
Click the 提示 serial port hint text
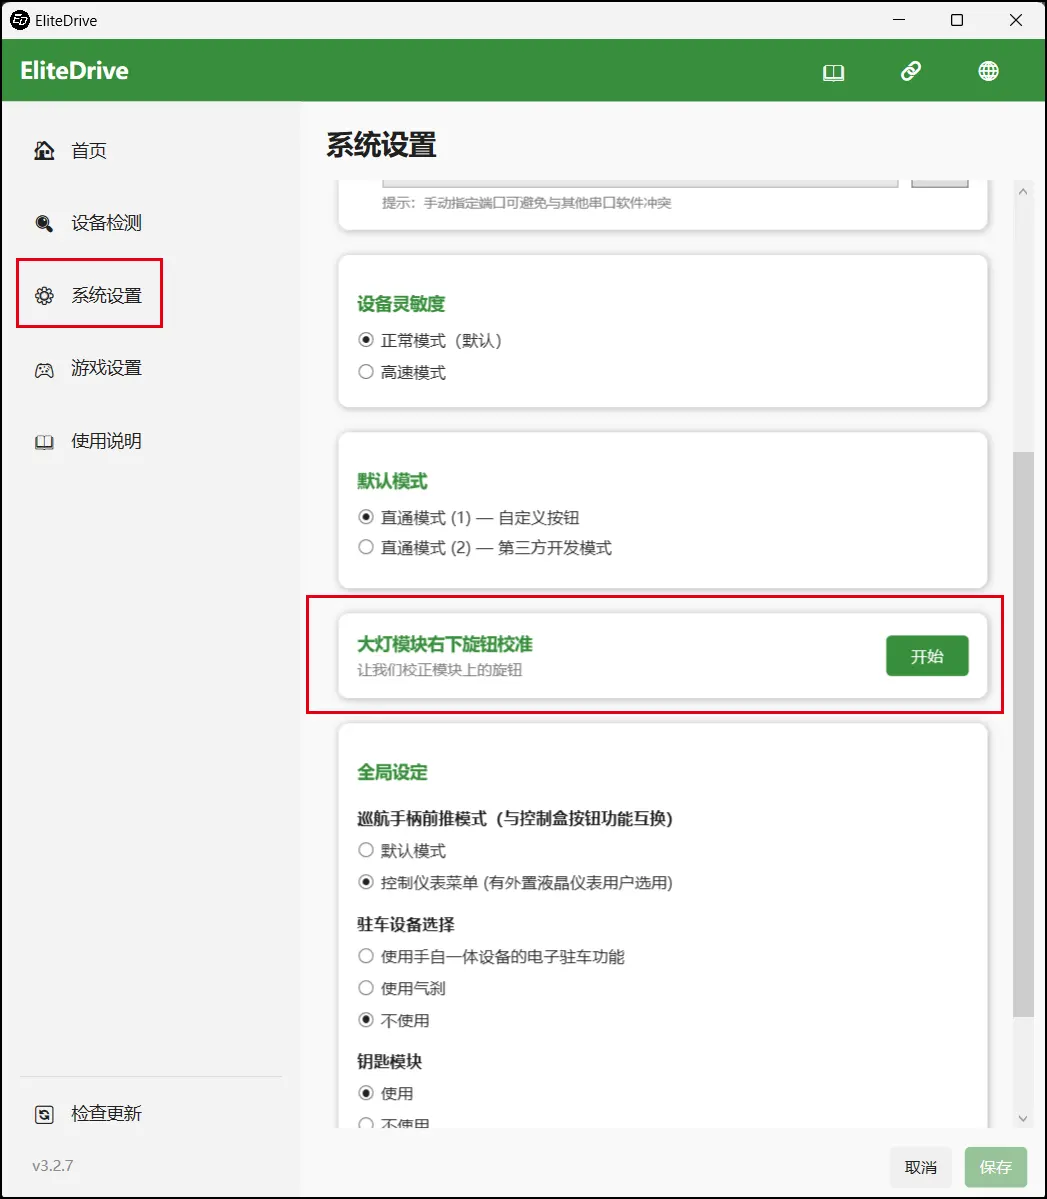pyautogui.click(x=526, y=203)
